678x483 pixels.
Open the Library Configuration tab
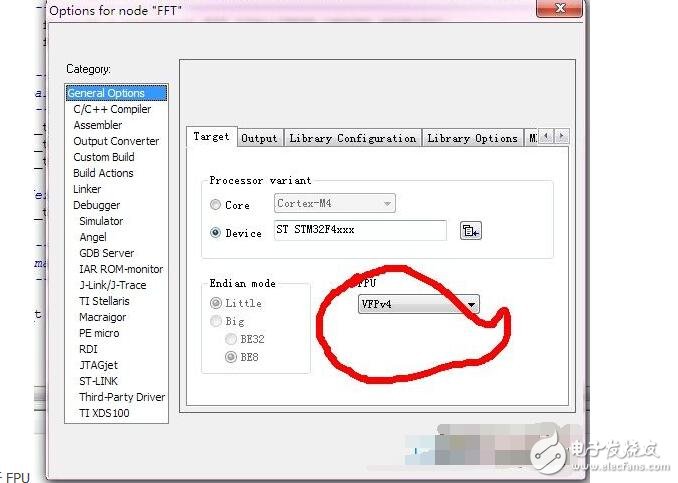click(352, 138)
